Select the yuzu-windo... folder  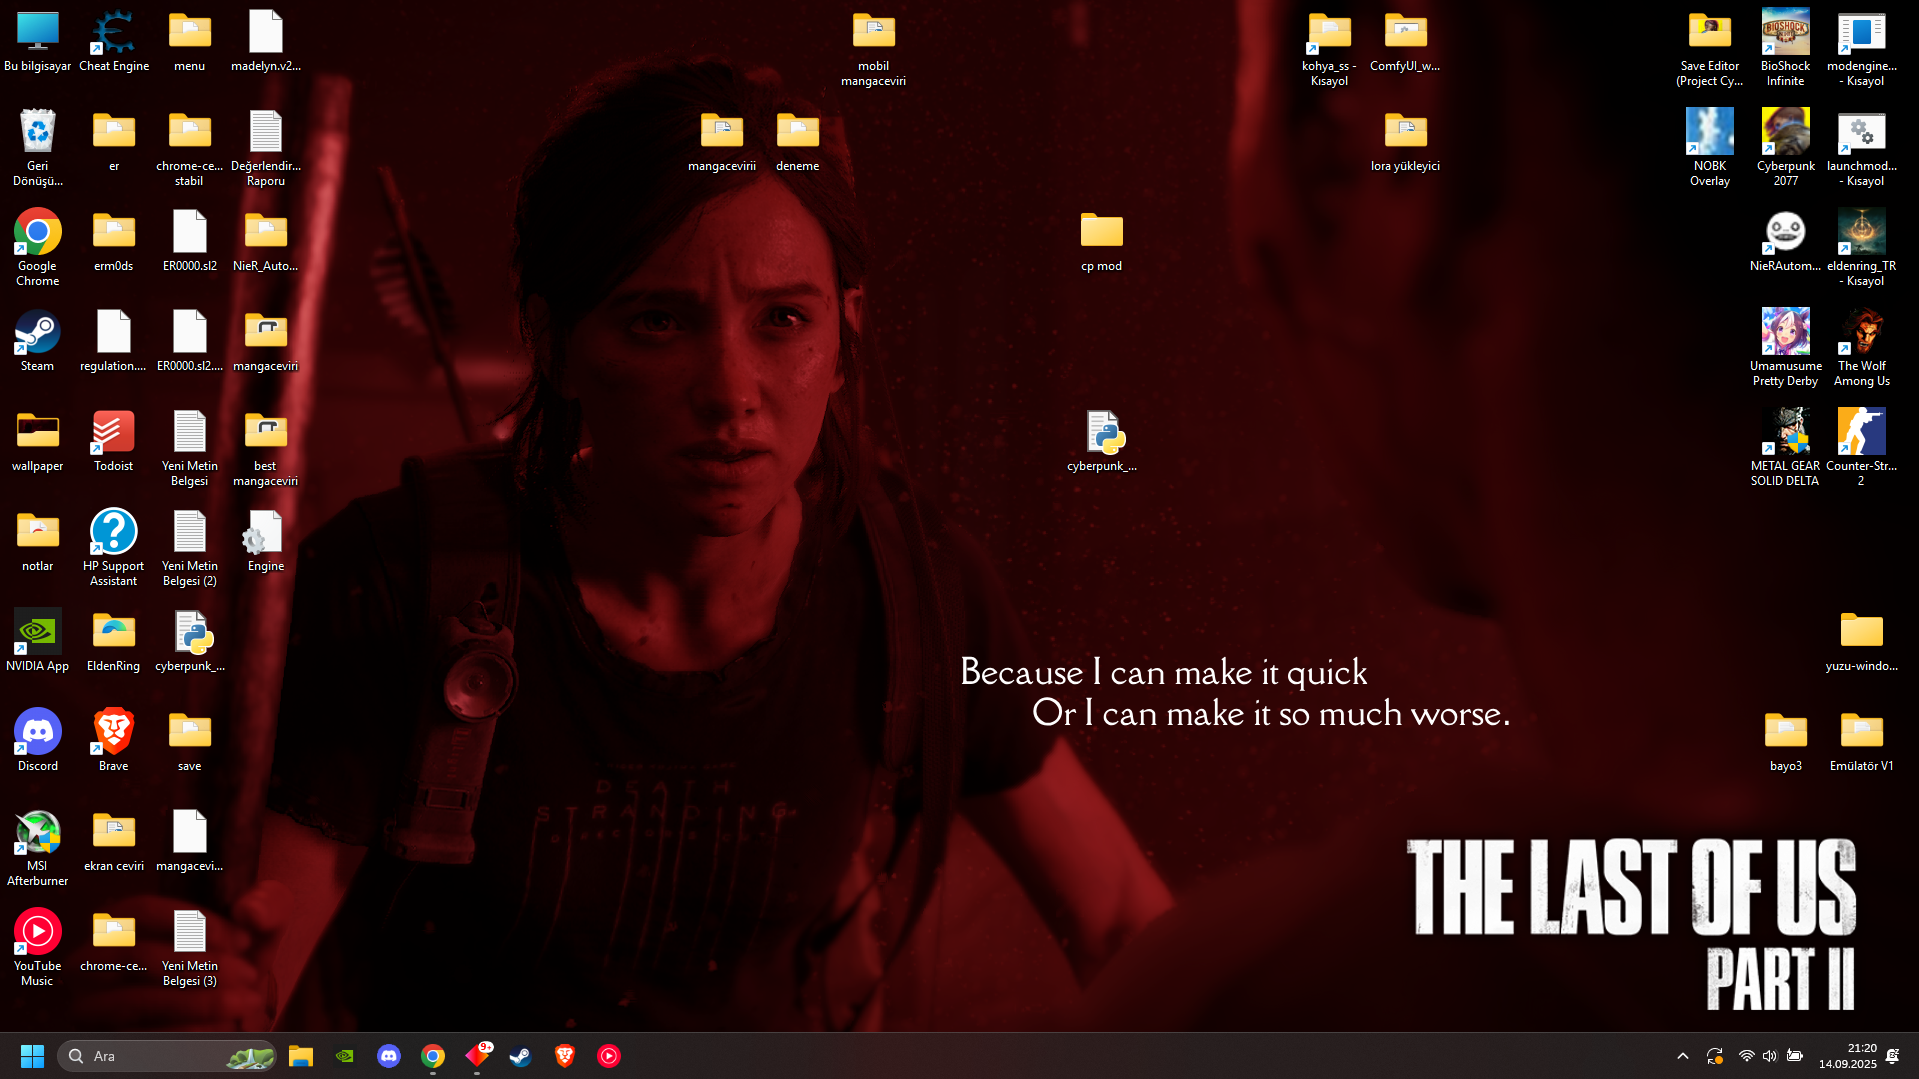[x=1862, y=641]
